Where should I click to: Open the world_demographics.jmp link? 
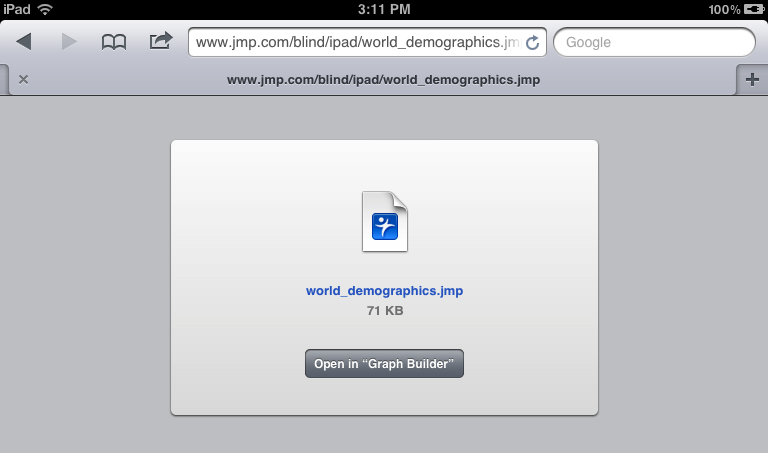click(384, 291)
